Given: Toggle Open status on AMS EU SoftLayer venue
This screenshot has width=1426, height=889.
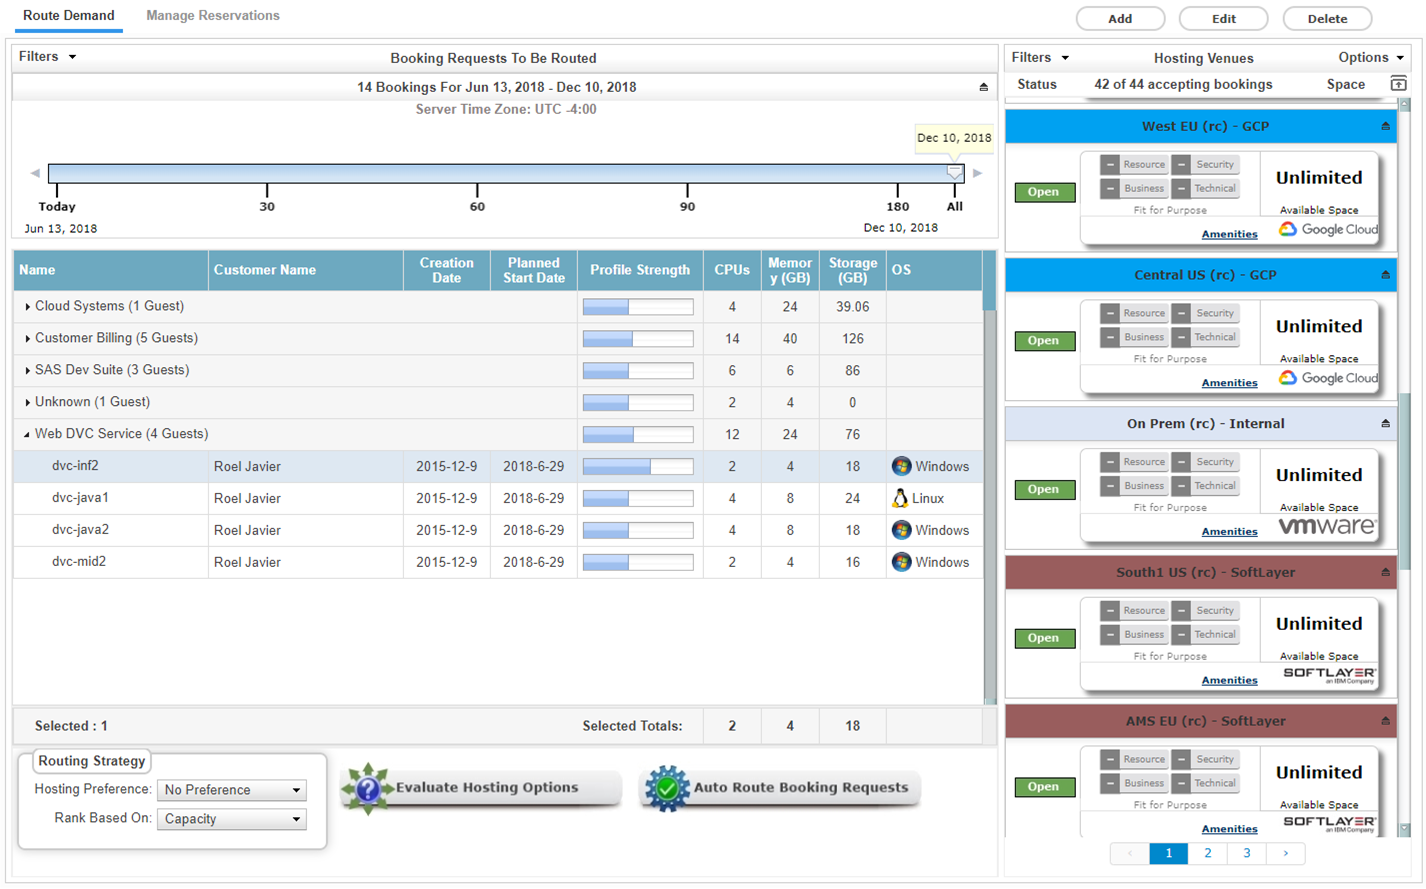Looking at the screenshot, I should point(1044,787).
